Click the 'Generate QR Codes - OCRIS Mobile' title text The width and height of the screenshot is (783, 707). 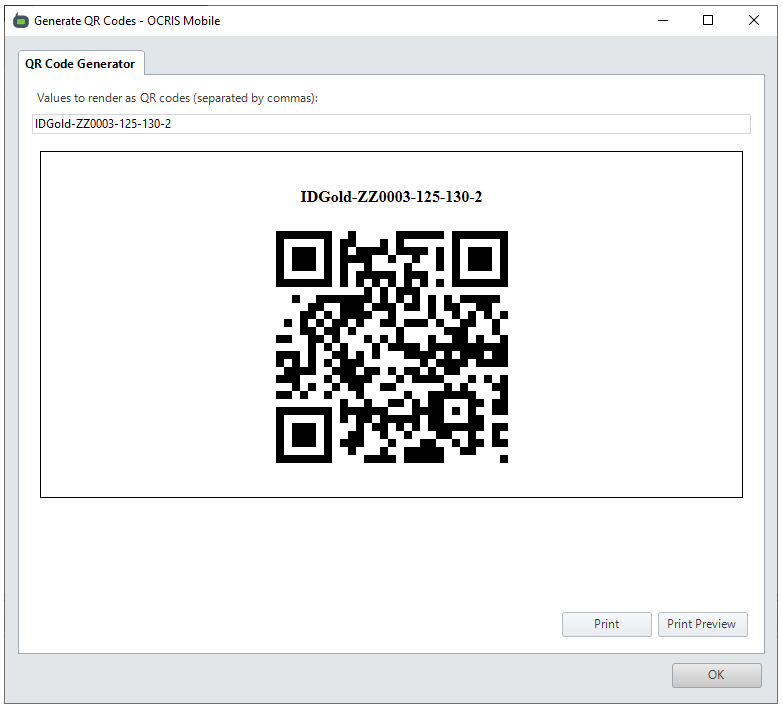click(x=127, y=20)
